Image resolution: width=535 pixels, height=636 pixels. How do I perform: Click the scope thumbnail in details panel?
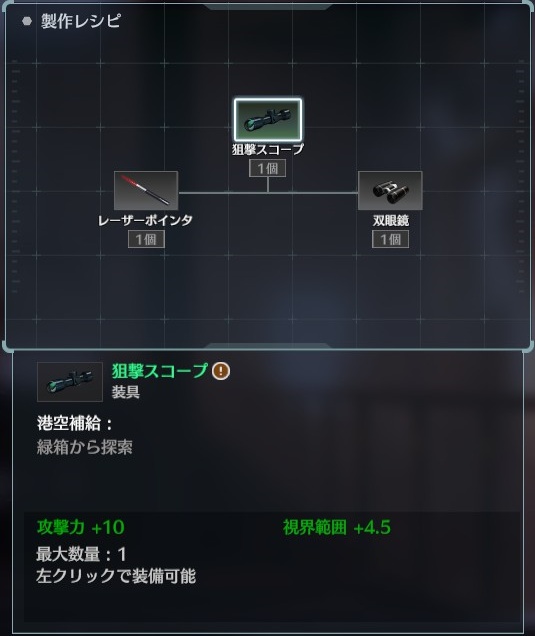tap(70, 382)
